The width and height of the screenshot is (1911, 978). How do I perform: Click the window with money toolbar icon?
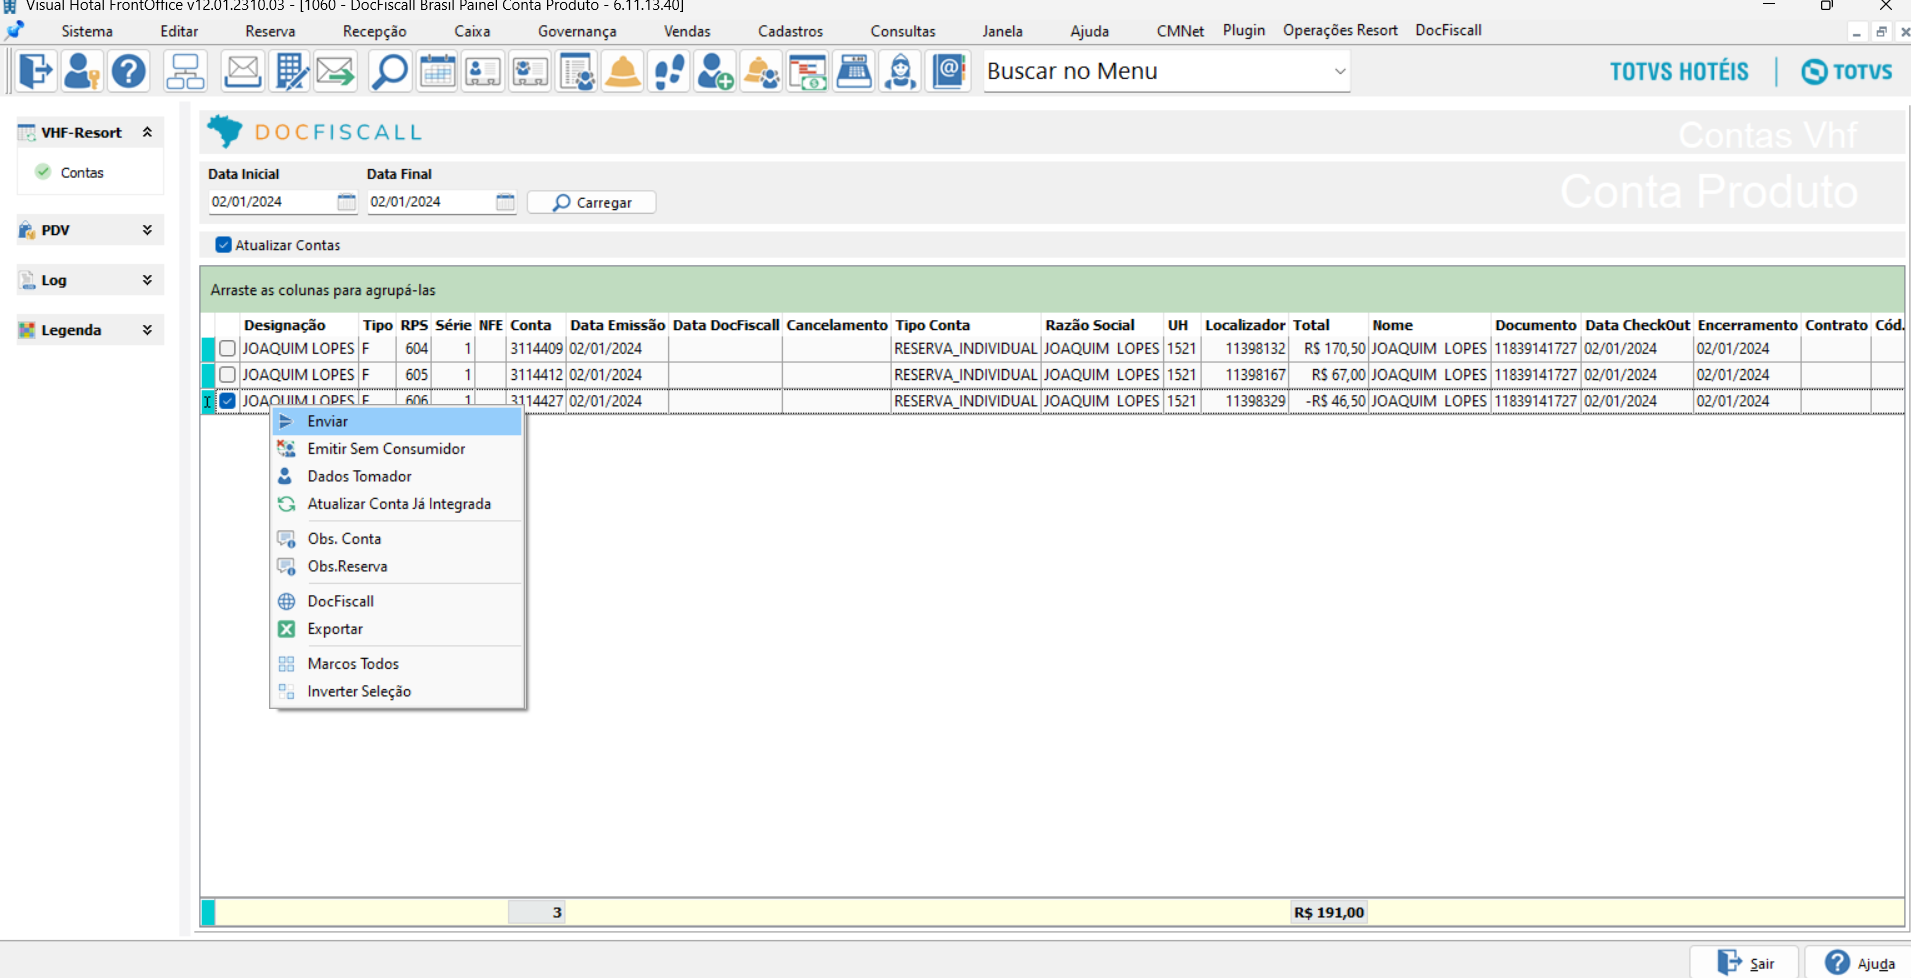coord(808,72)
